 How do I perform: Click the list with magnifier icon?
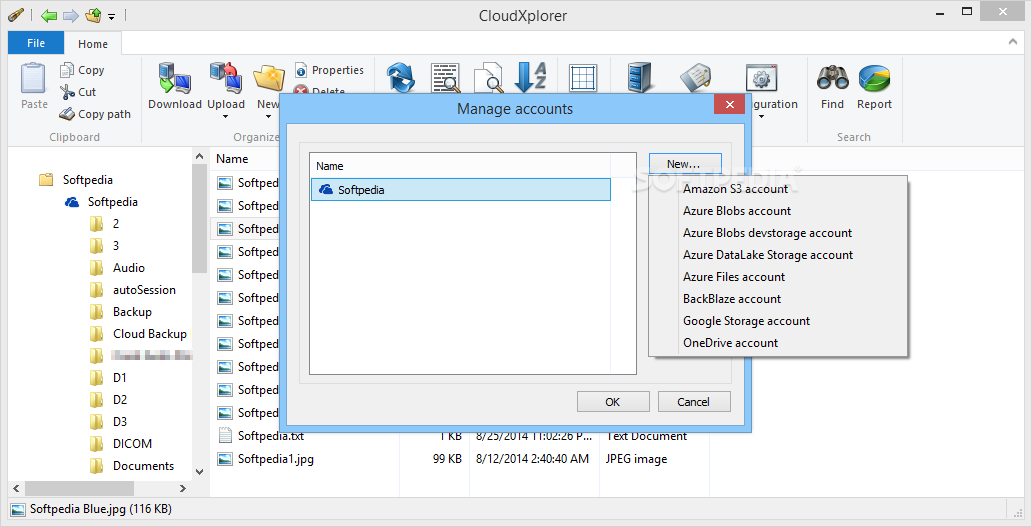[446, 78]
